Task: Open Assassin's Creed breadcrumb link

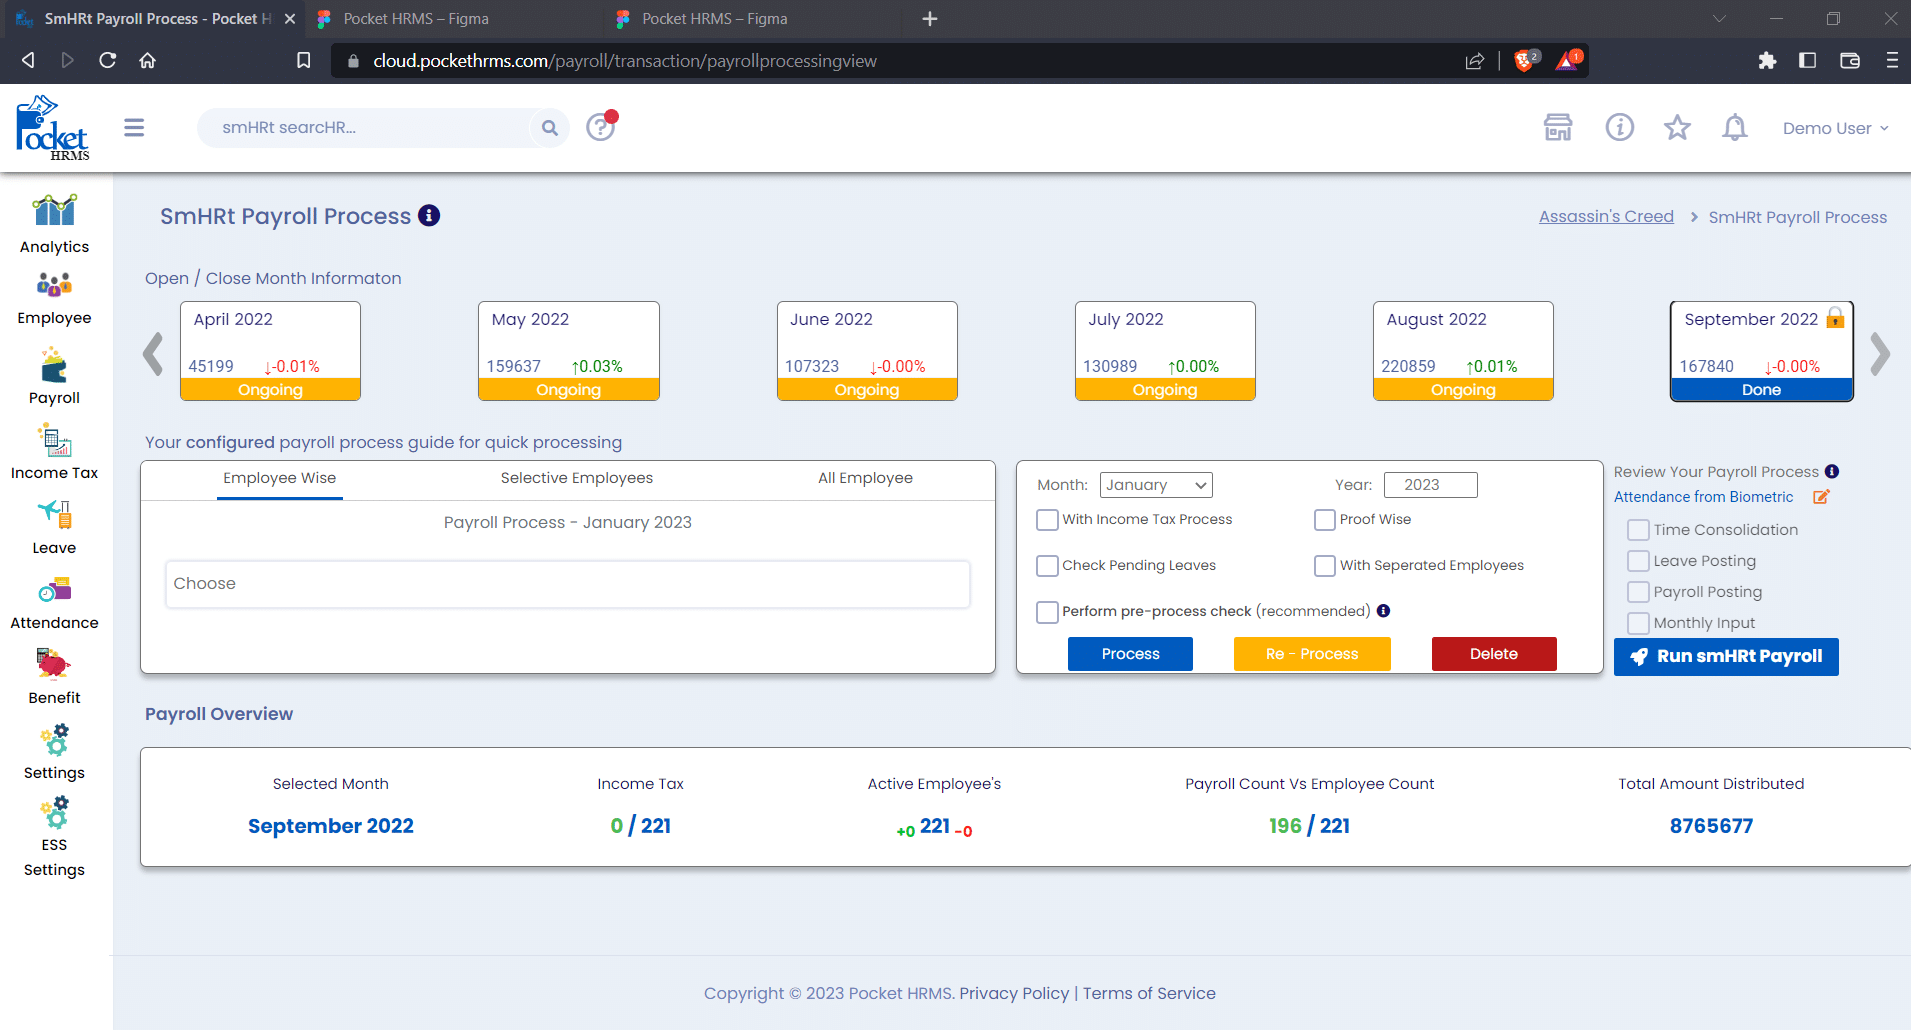Action: [x=1606, y=217]
